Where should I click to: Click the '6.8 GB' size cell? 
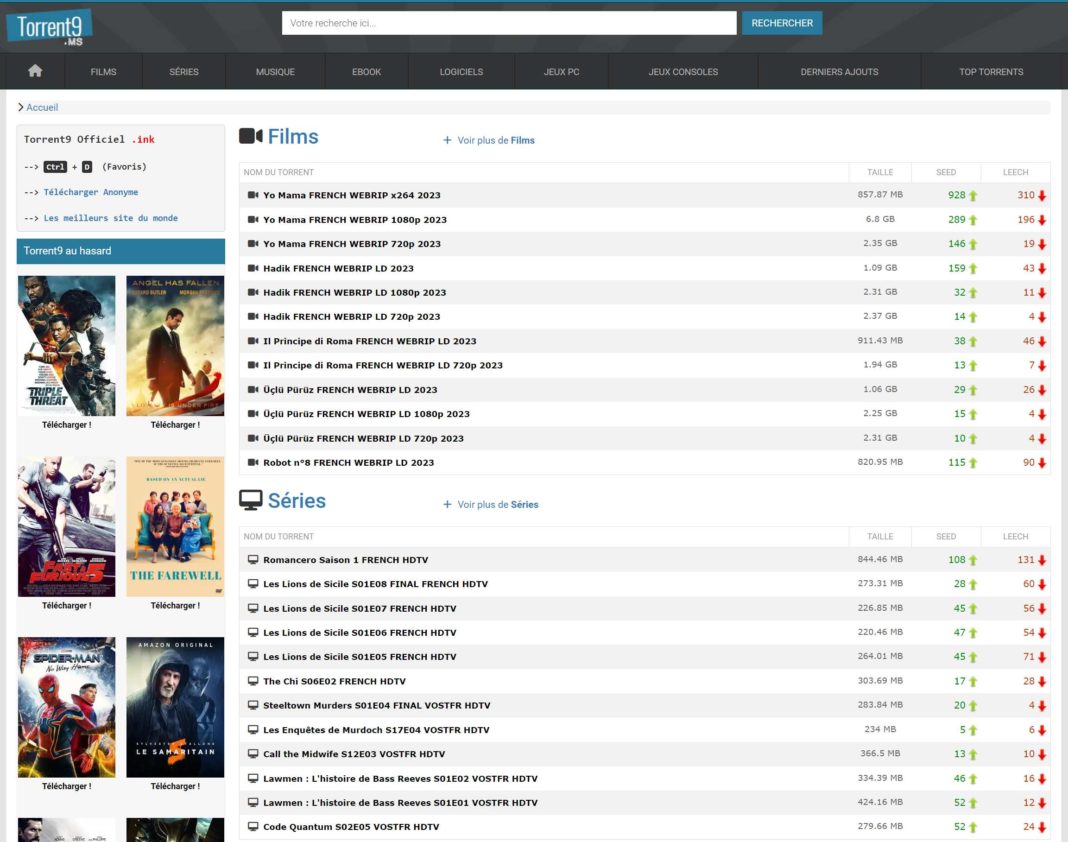pos(880,219)
